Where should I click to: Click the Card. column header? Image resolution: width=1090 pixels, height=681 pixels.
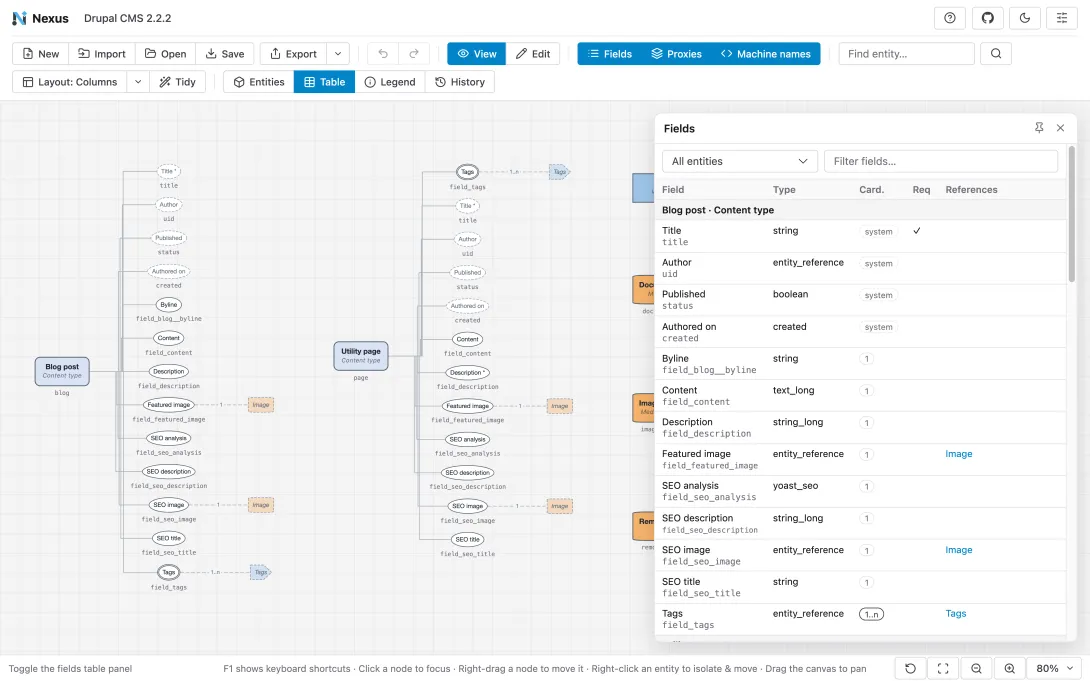click(872, 190)
